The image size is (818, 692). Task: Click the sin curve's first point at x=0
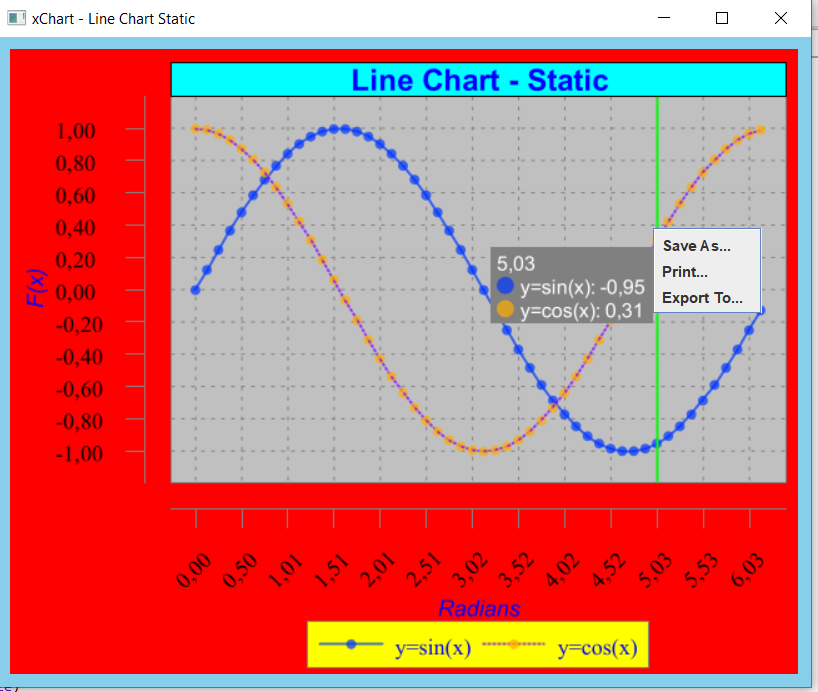coord(195,290)
